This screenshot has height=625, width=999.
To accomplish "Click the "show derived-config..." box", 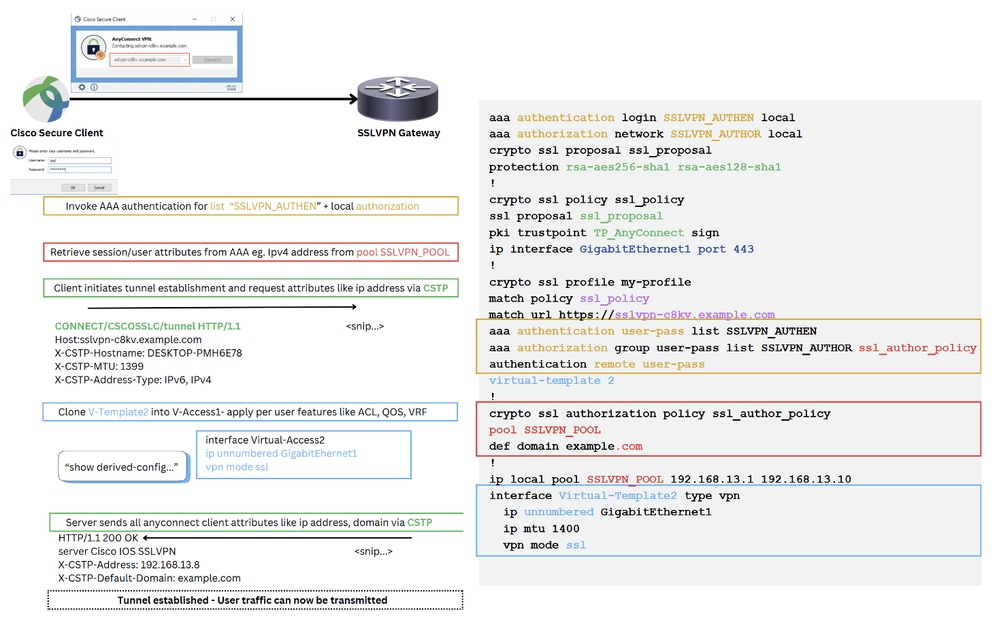I will pos(123,467).
